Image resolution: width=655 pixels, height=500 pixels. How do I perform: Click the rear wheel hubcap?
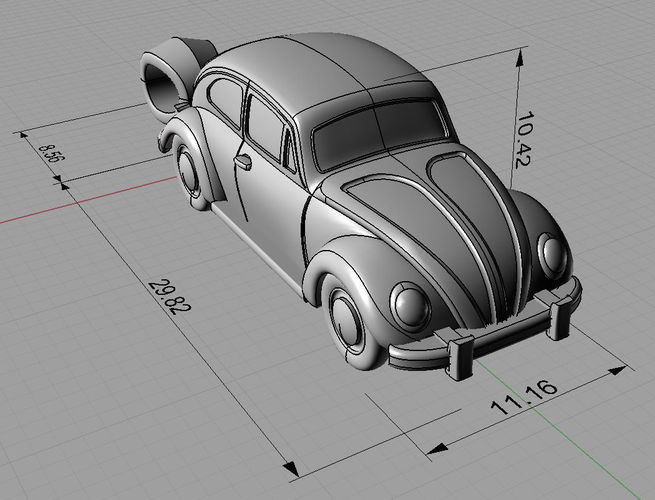[x=188, y=171]
